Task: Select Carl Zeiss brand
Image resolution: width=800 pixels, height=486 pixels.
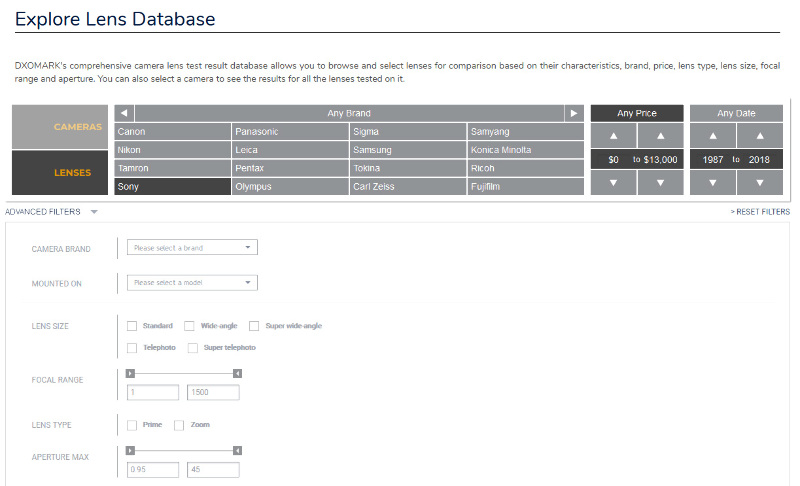Action: point(408,187)
